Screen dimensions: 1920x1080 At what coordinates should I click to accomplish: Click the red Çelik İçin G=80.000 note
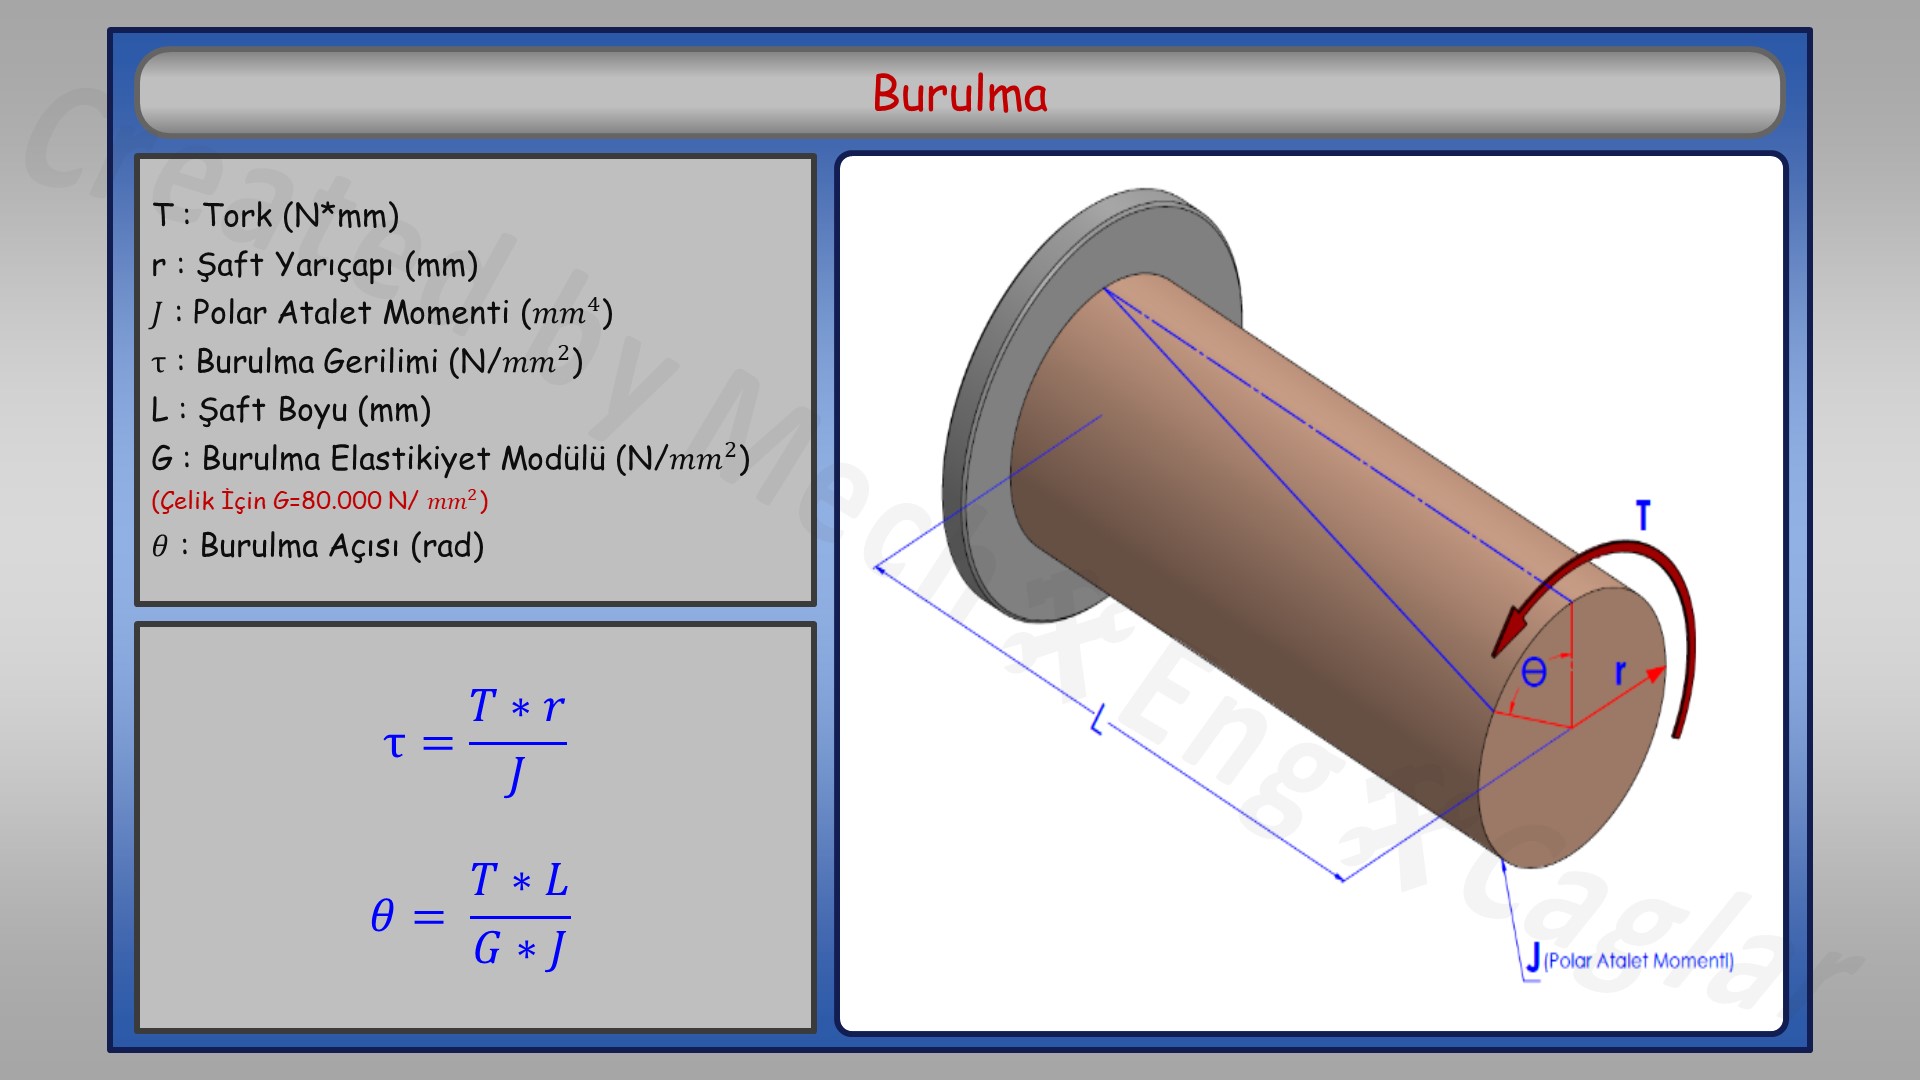[x=318, y=499]
